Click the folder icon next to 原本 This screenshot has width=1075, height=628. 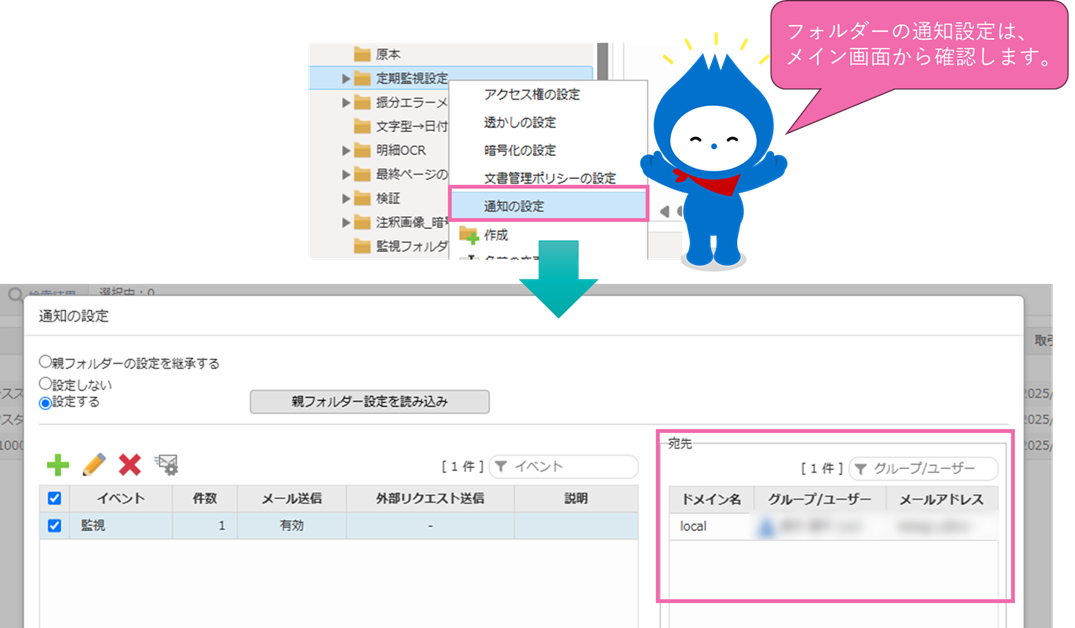click(x=362, y=54)
